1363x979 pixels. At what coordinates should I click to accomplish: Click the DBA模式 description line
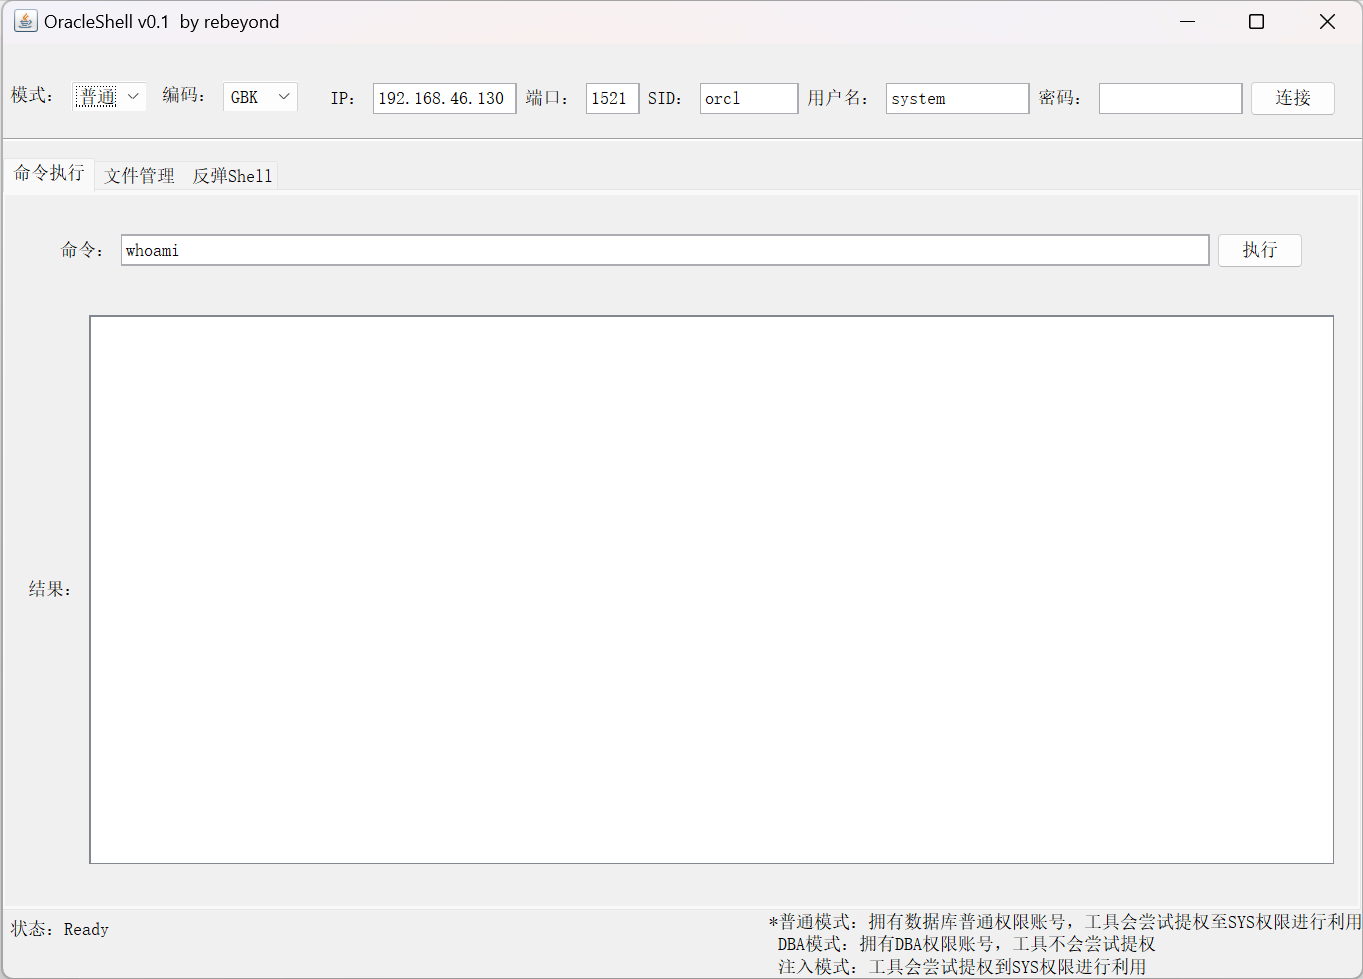click(x=966, y=944)
